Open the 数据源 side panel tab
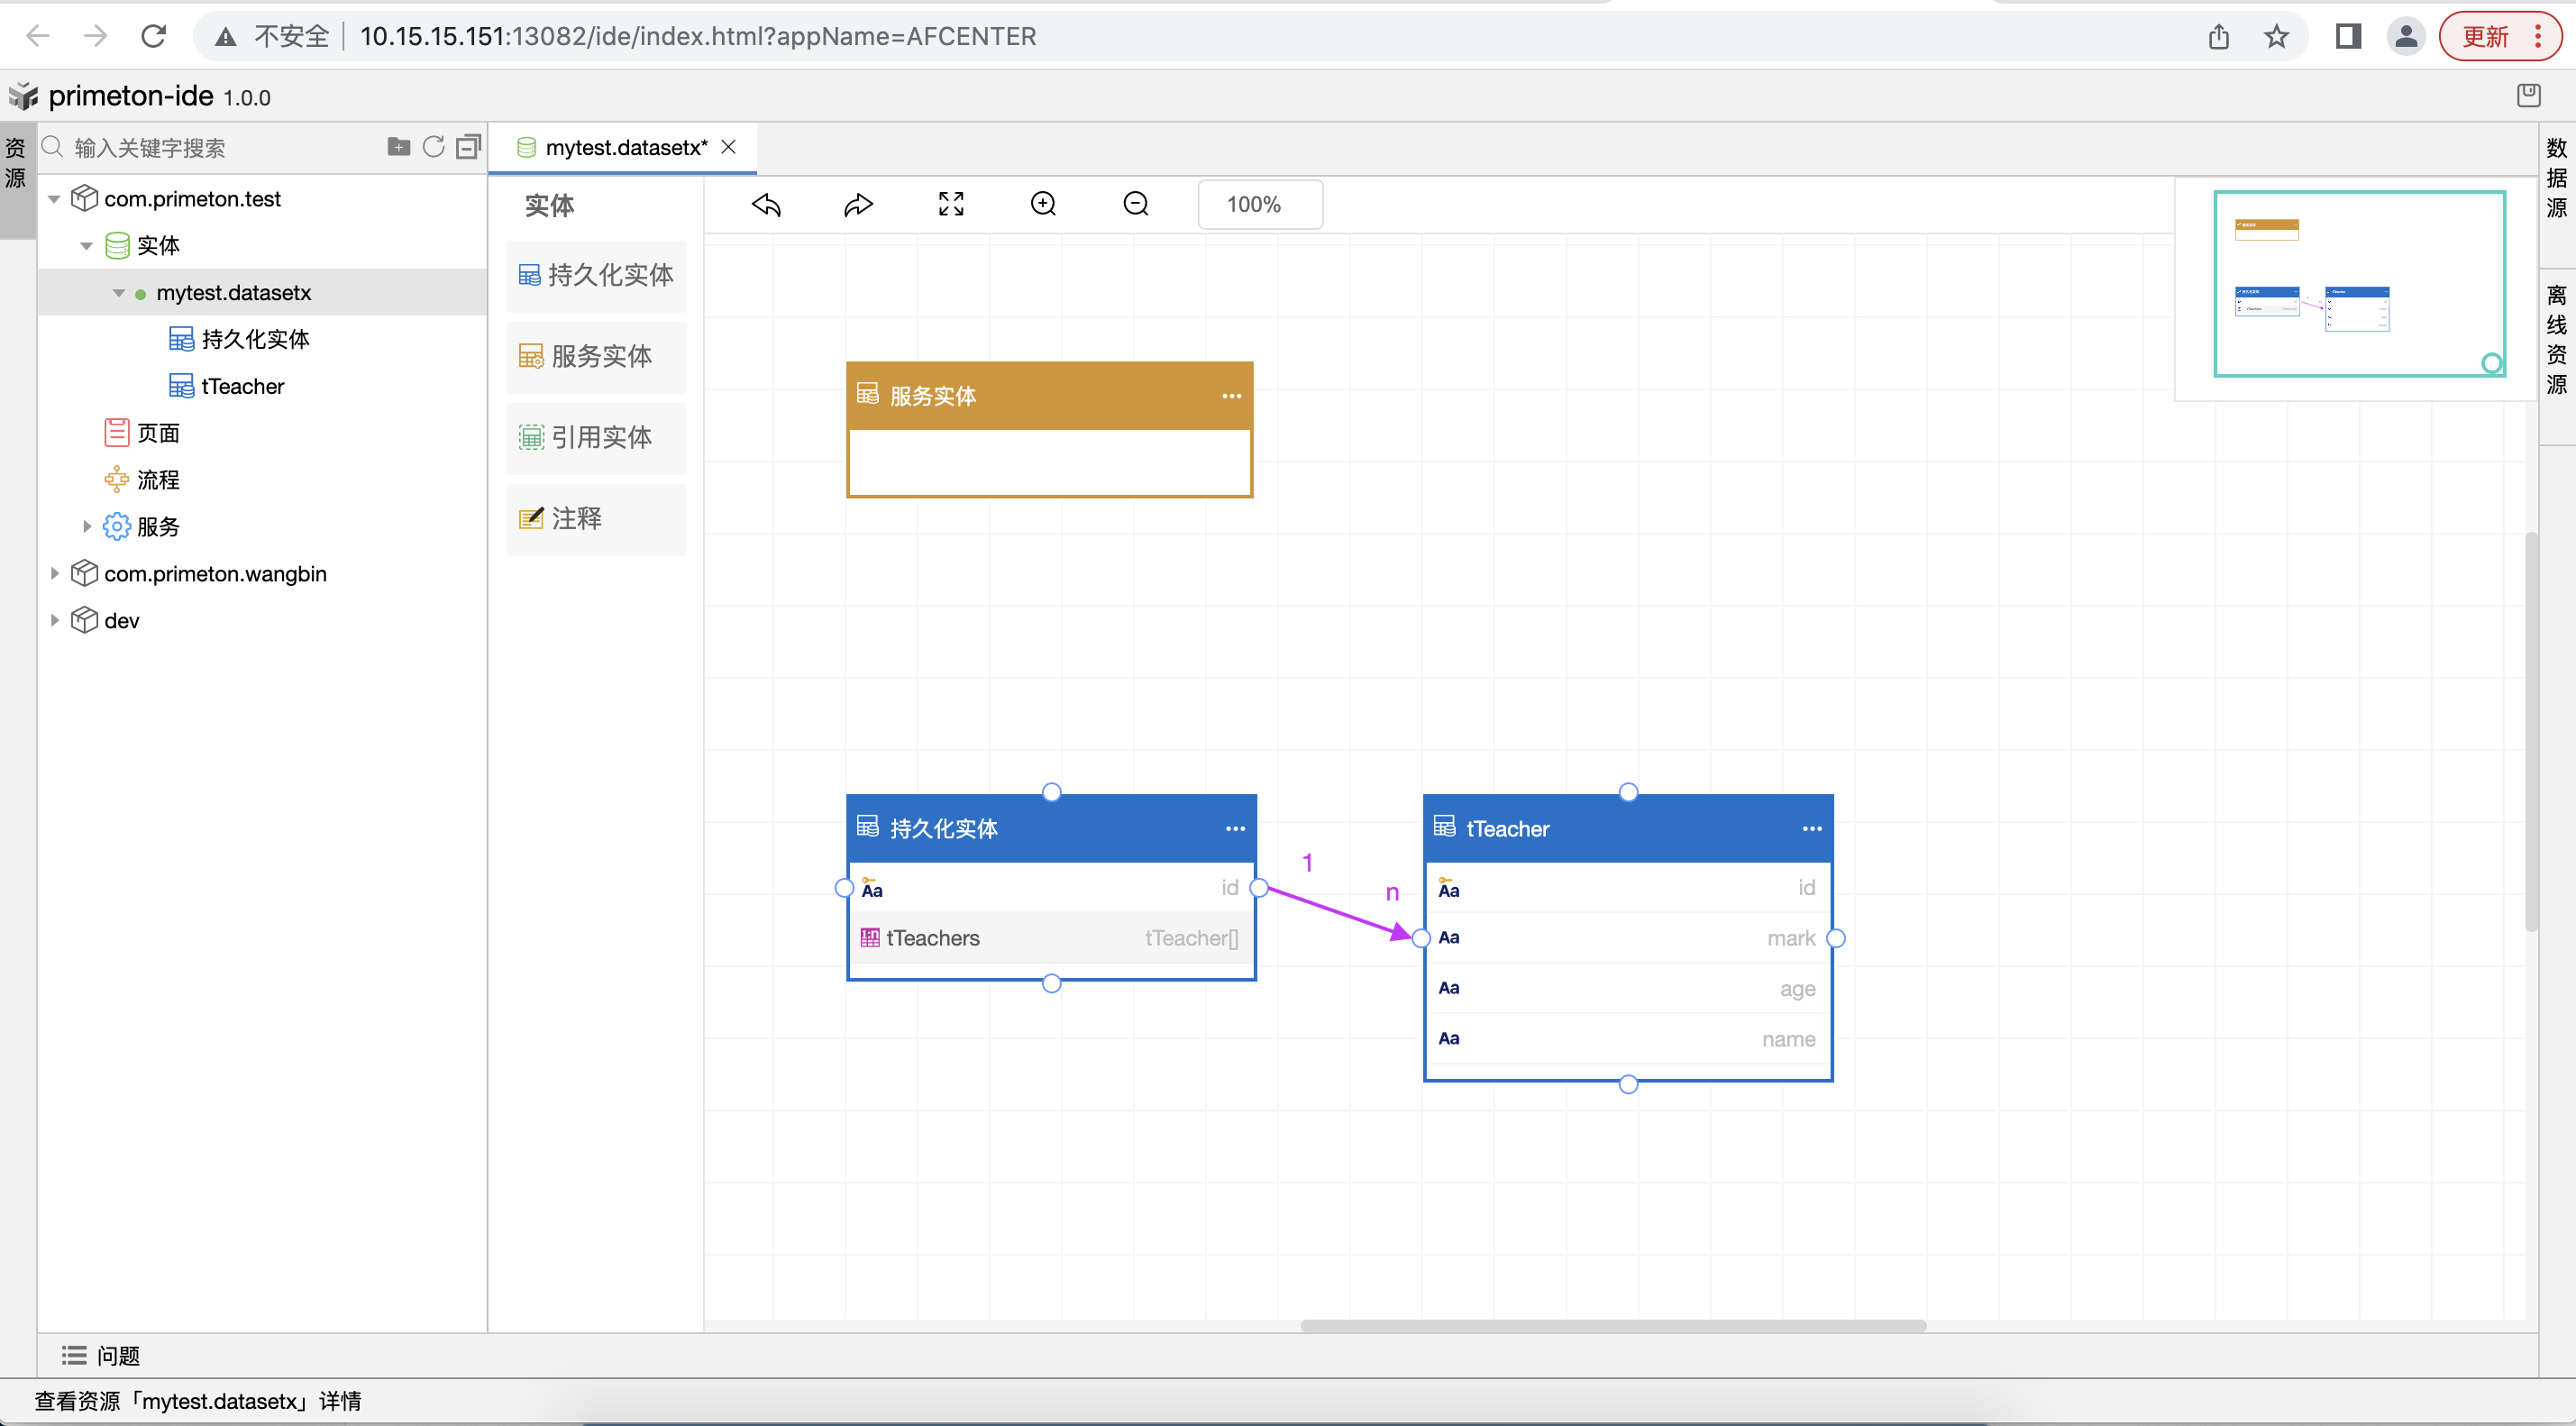This screenshot has width=2576, height=1426. tap(2556, 178)
